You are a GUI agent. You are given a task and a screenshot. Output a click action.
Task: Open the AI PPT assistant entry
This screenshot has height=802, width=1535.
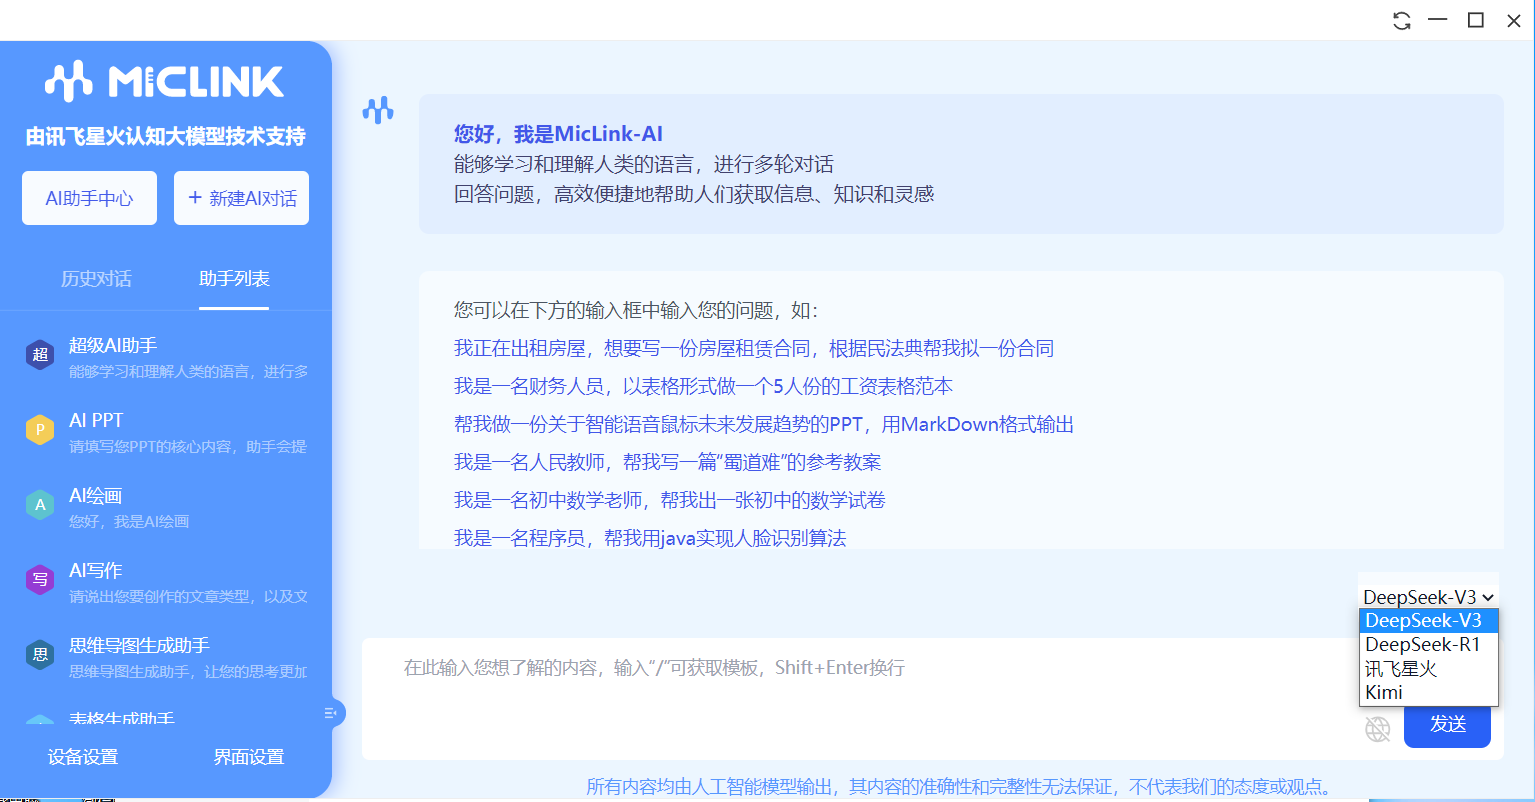coord(166,432)
